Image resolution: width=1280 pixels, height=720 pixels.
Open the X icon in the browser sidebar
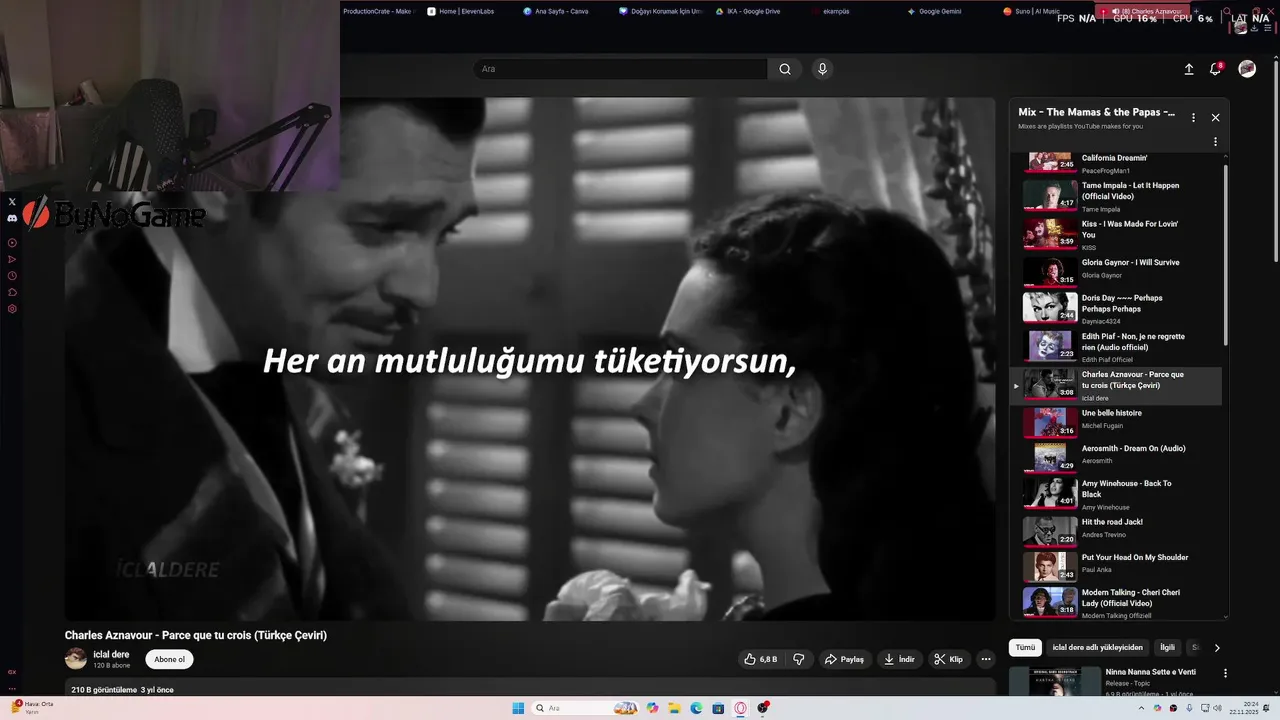coord(12,202)
